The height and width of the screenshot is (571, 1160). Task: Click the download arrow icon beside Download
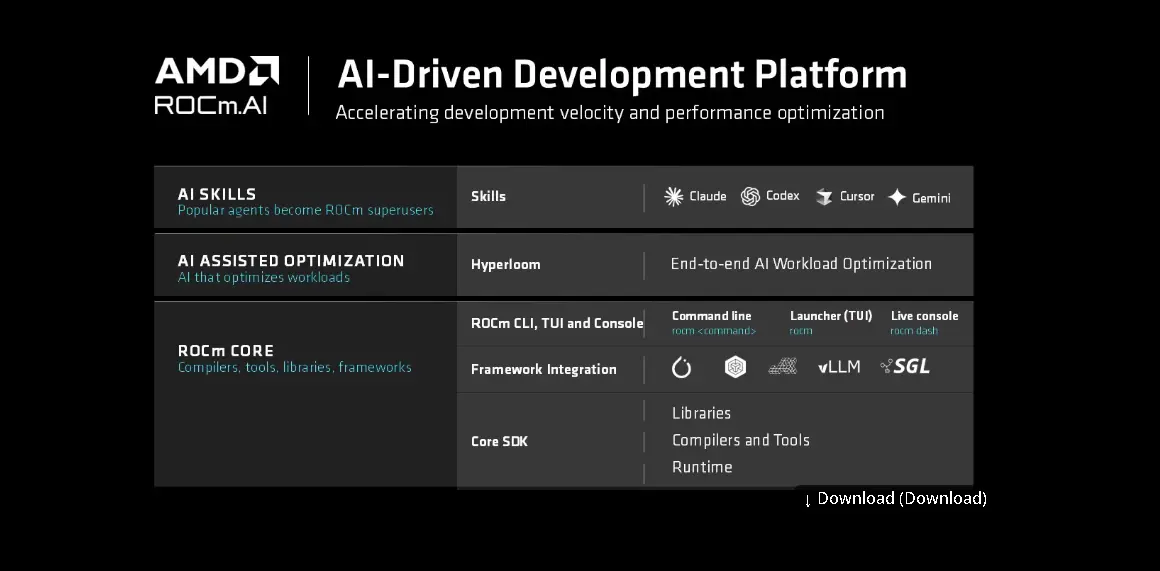coord(808,500)
